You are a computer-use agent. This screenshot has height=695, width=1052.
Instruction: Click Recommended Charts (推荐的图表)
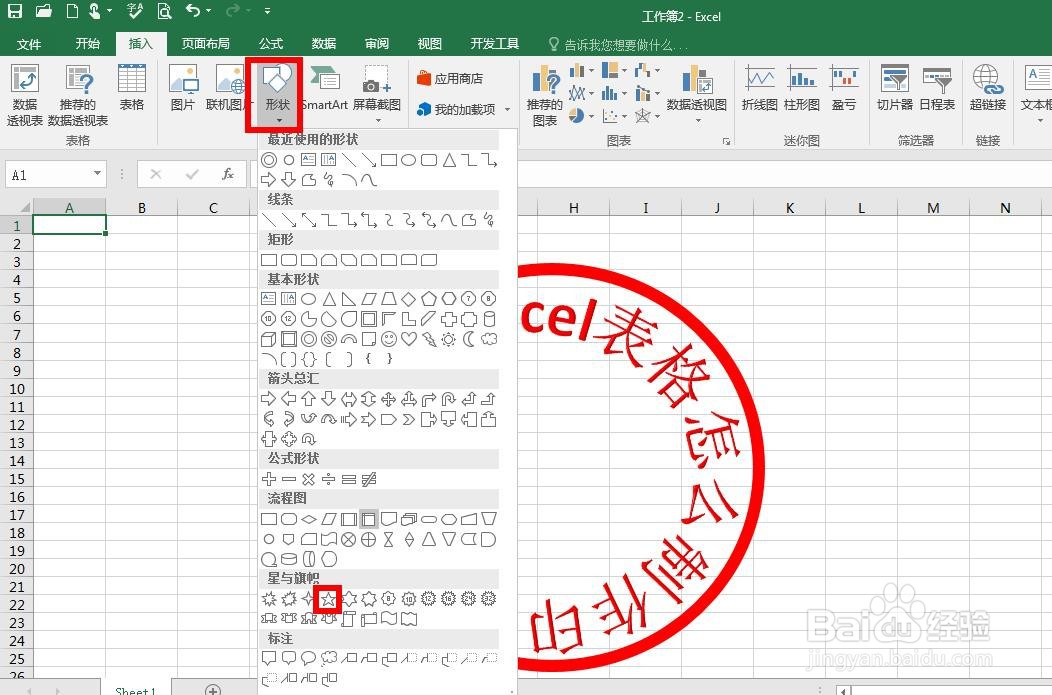[545, 96]
